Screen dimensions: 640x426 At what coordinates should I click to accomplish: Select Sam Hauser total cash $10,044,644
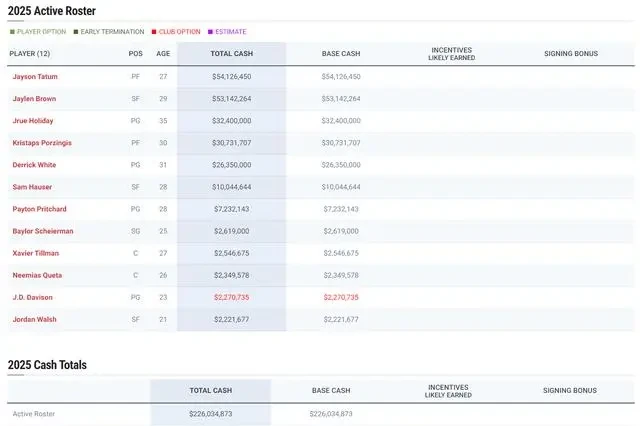tap(232, 187)
